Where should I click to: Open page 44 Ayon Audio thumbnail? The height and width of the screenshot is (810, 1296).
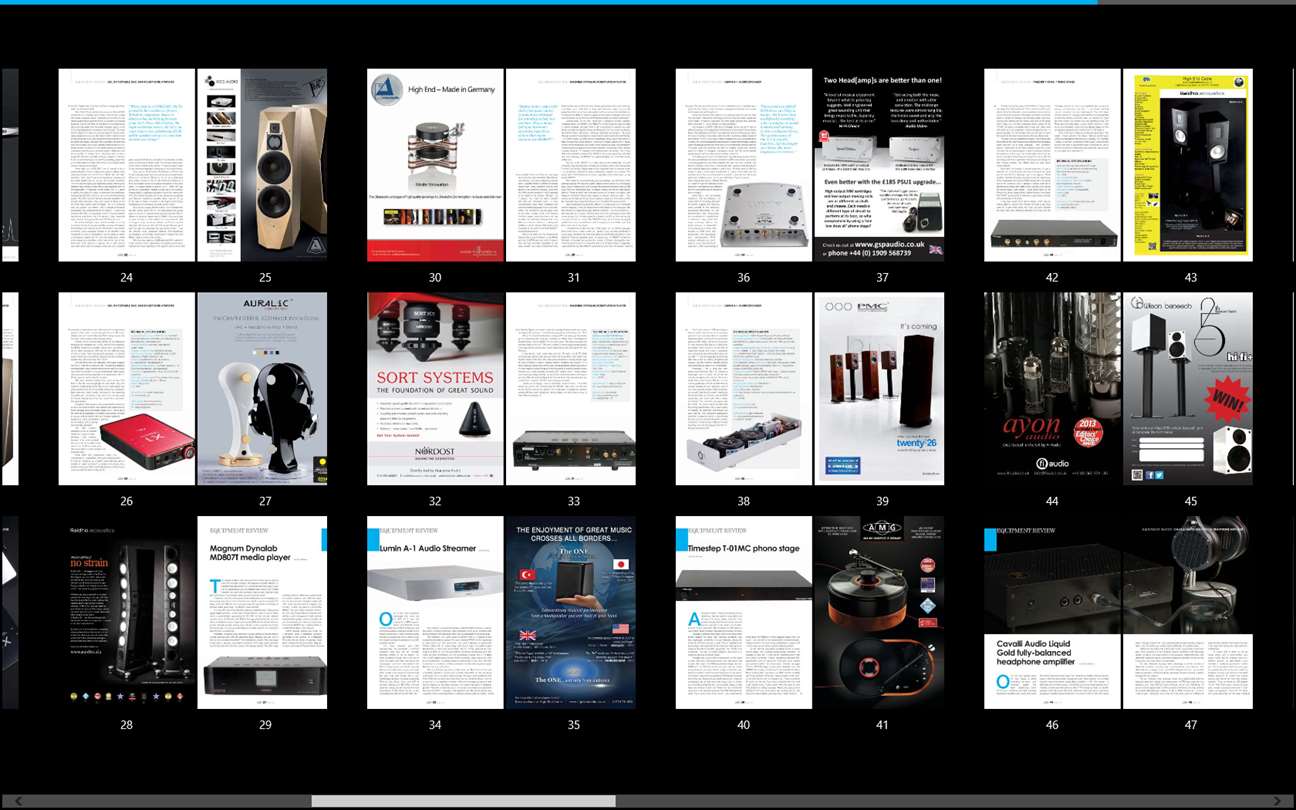click(1052, 389)
